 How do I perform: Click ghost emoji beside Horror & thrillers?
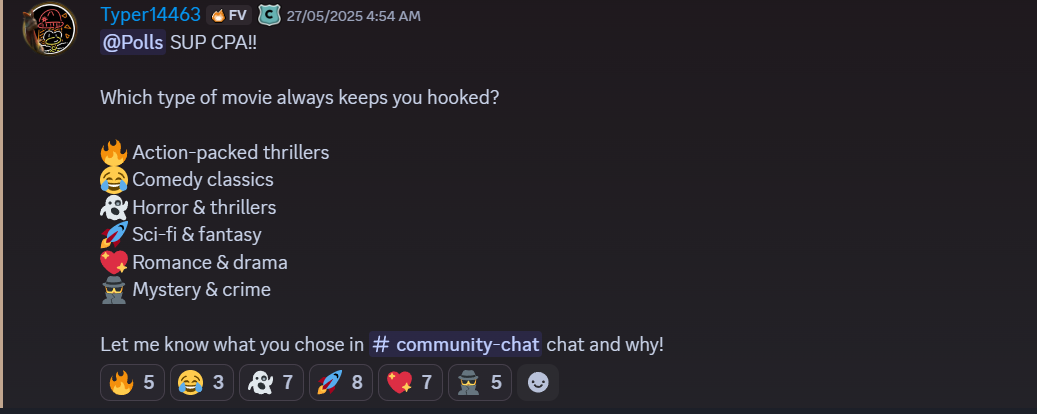(114, 207)
